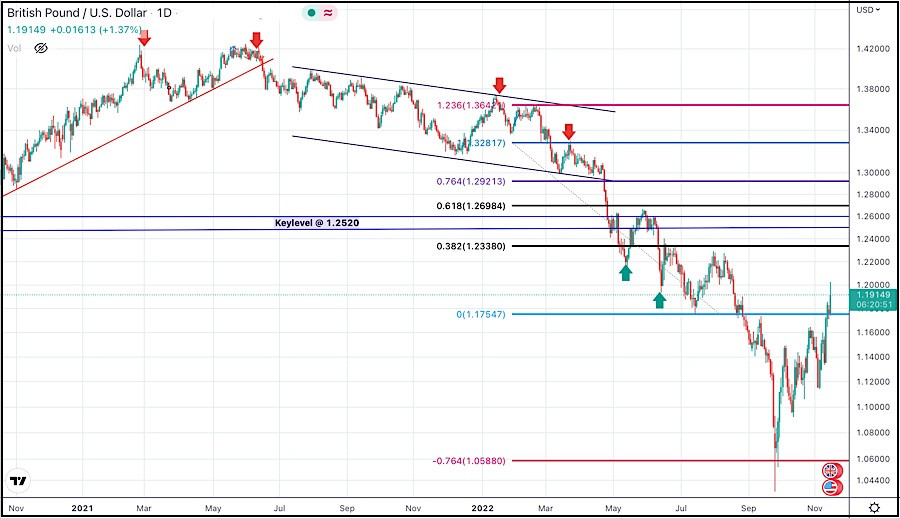Click the TradingView logo
Screen dimensions: 900x519
(18, 481)
